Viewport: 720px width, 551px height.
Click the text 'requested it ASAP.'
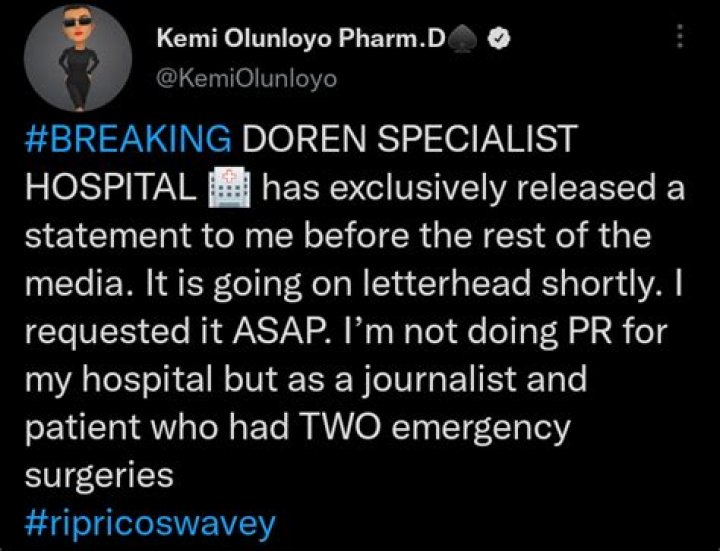[x=178, y=332]
